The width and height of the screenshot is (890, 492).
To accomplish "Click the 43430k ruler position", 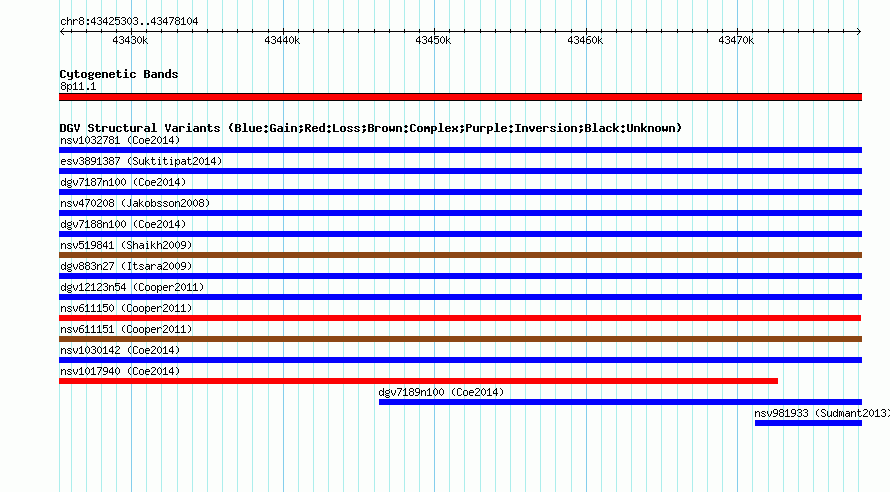I will coord(130,40).
